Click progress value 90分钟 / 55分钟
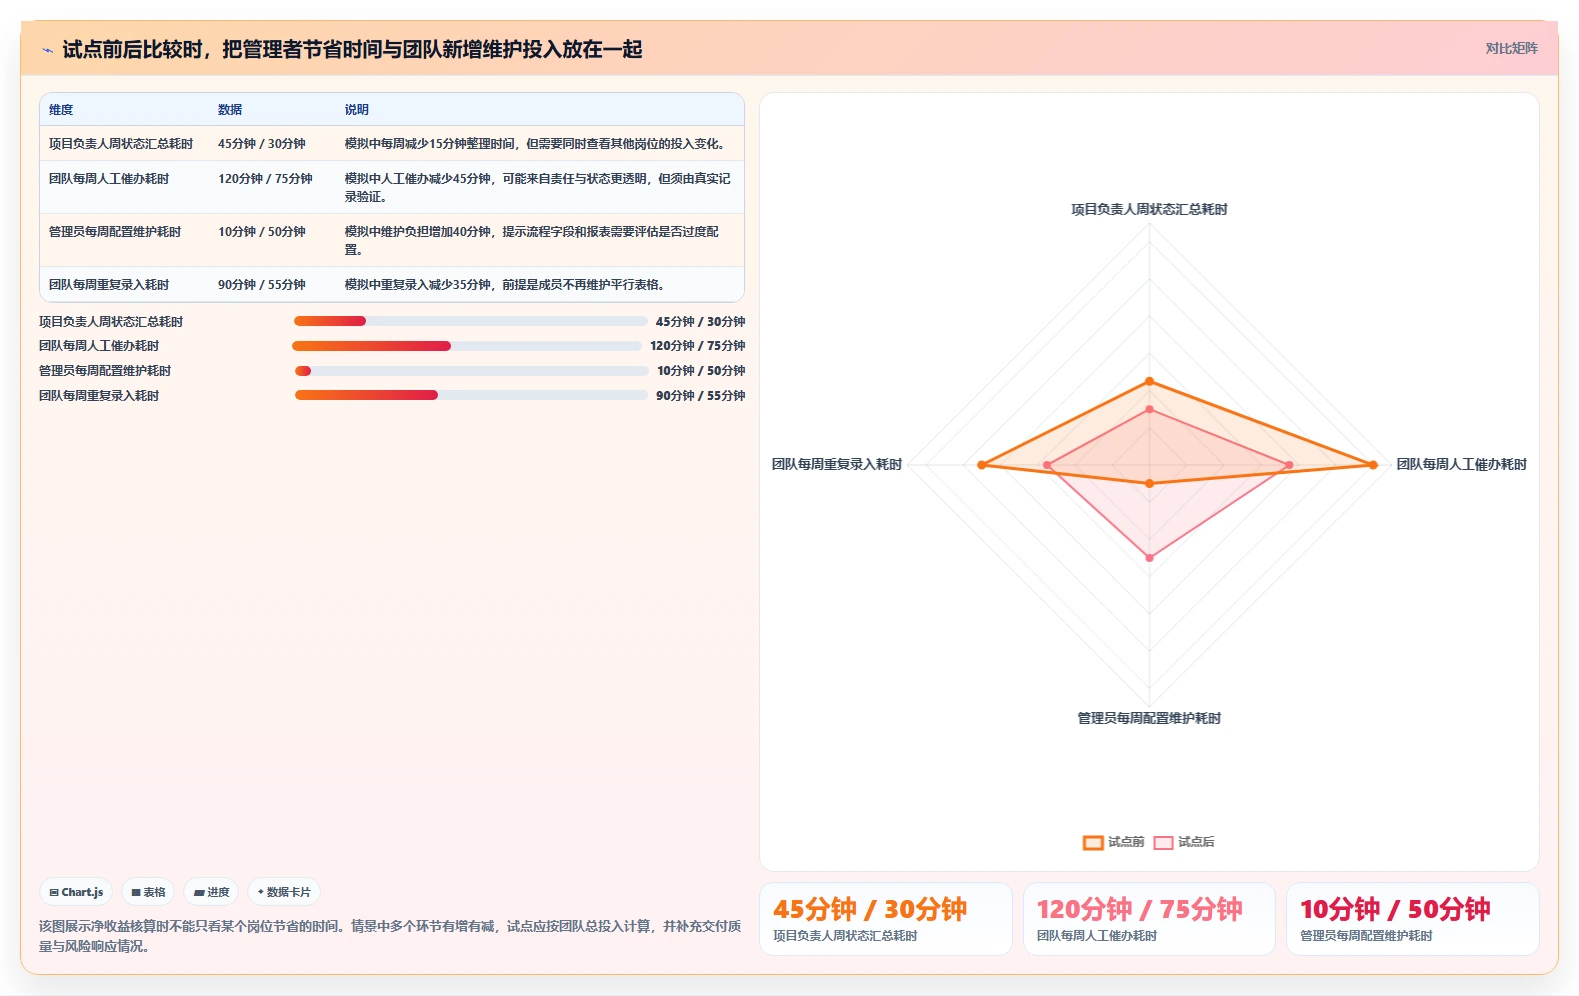This screenshot has width=1579, height=996. [700, 396]
